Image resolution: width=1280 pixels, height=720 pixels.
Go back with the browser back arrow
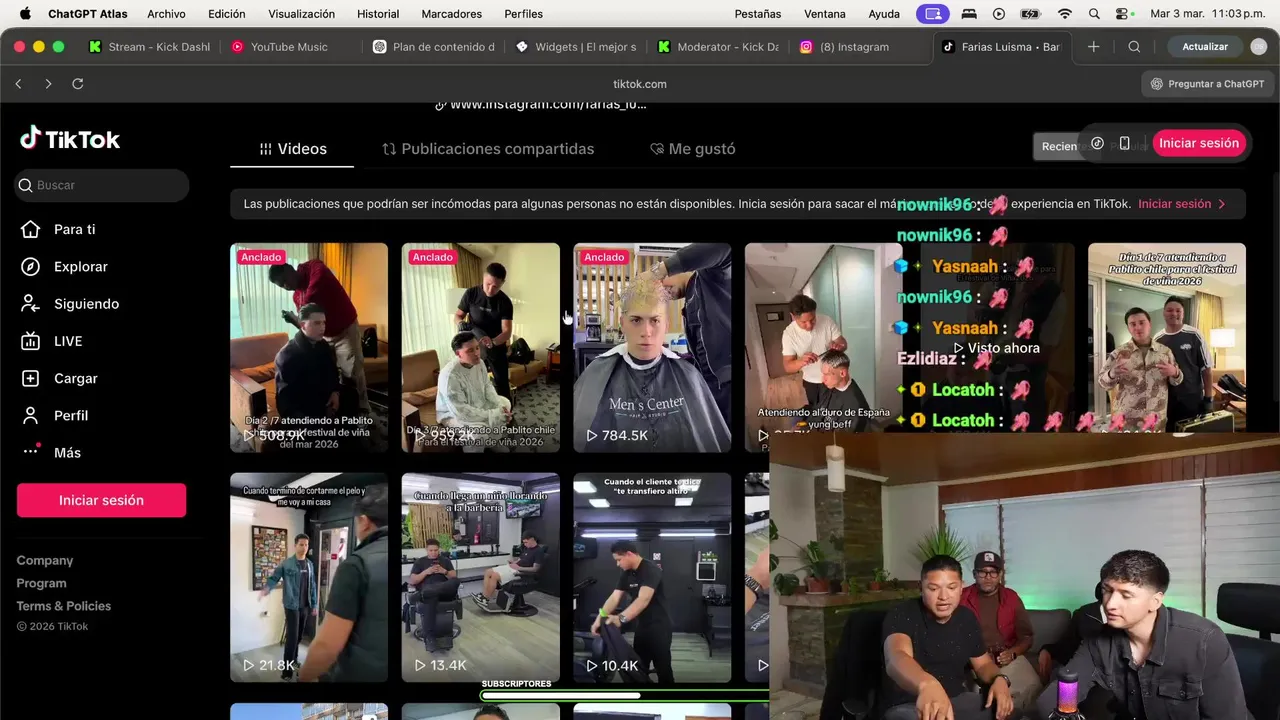19,84
